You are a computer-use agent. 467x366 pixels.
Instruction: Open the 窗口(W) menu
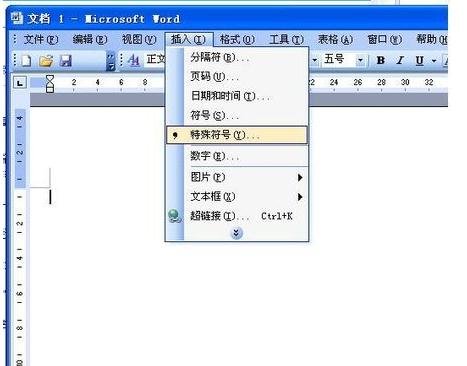pyautogui.click(x=384, y=40)
